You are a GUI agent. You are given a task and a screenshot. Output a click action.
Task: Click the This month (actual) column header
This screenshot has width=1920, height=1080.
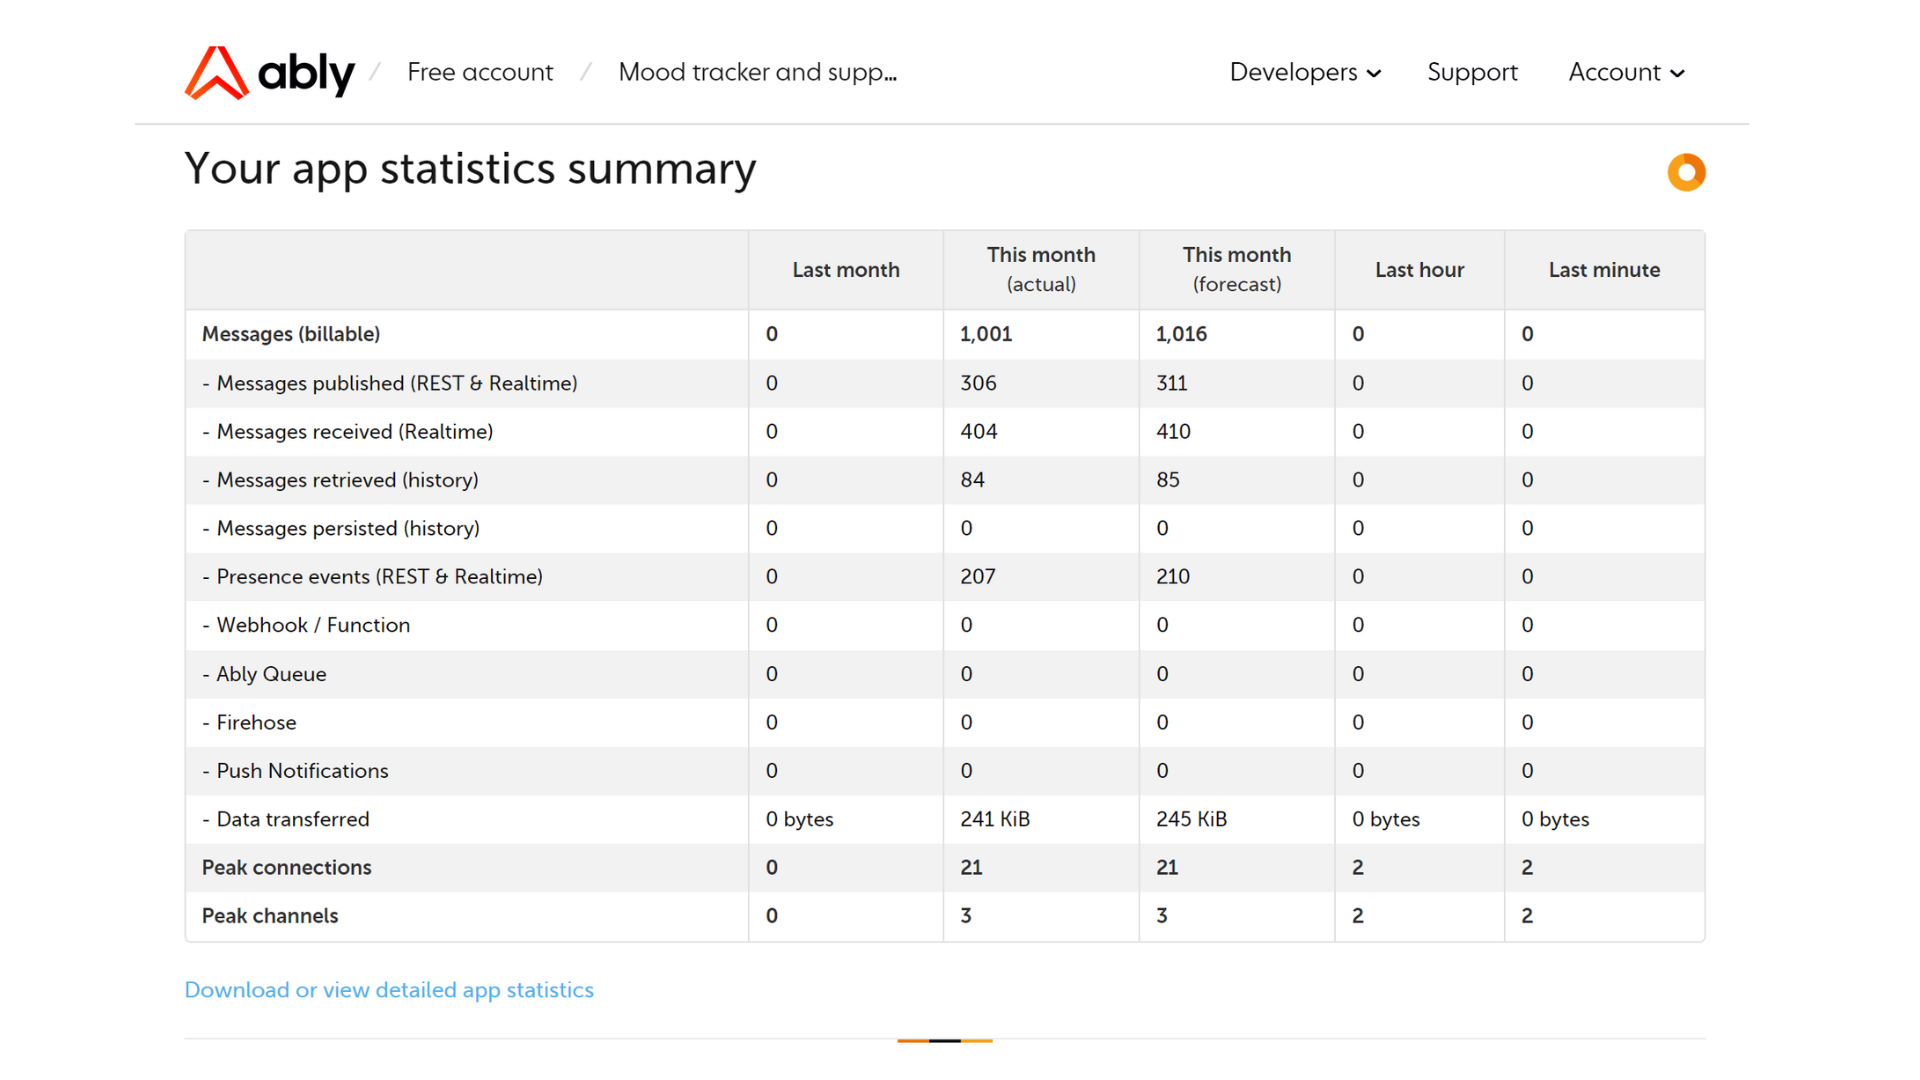(1041, 269)
